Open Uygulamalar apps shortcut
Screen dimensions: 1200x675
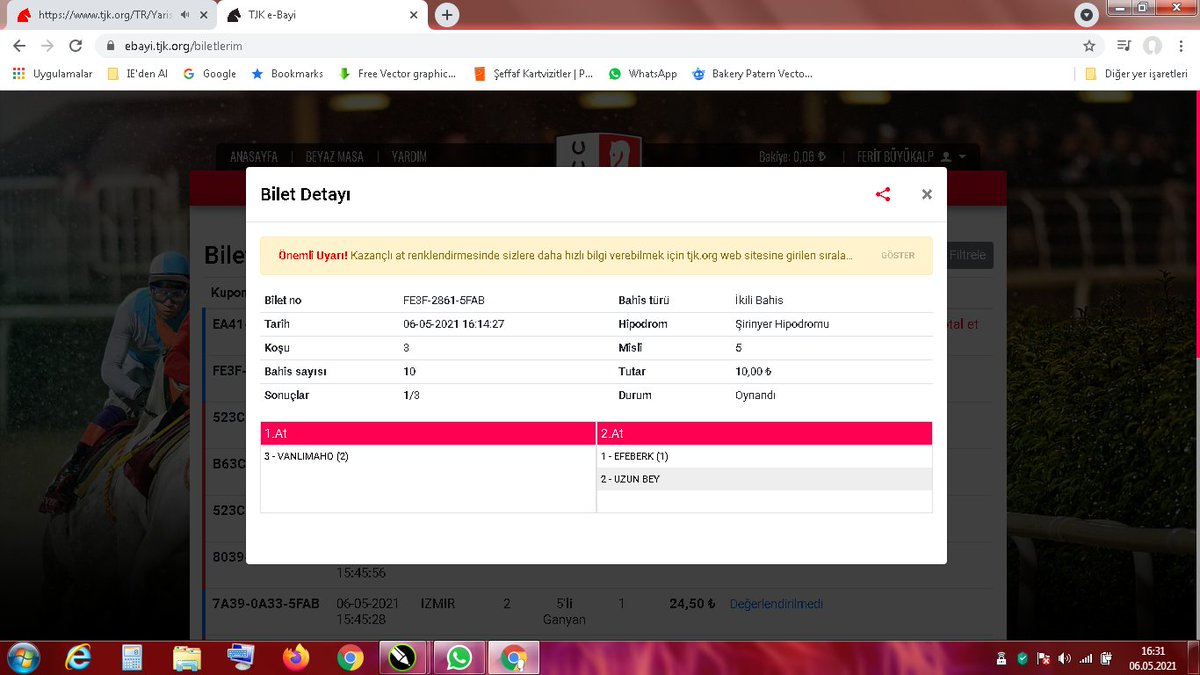pyautogui.click(x=52, y=74)
